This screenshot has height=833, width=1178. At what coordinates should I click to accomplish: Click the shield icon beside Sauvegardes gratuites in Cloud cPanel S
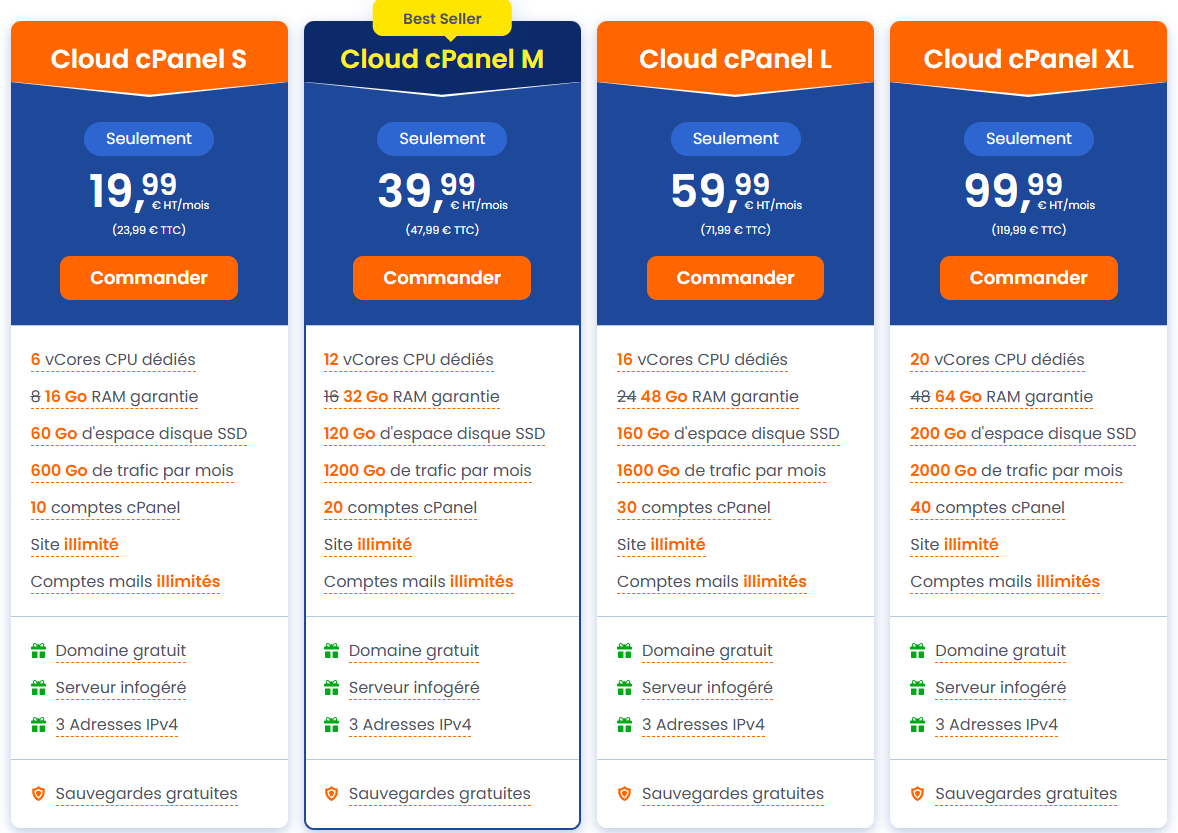point(39,793)
